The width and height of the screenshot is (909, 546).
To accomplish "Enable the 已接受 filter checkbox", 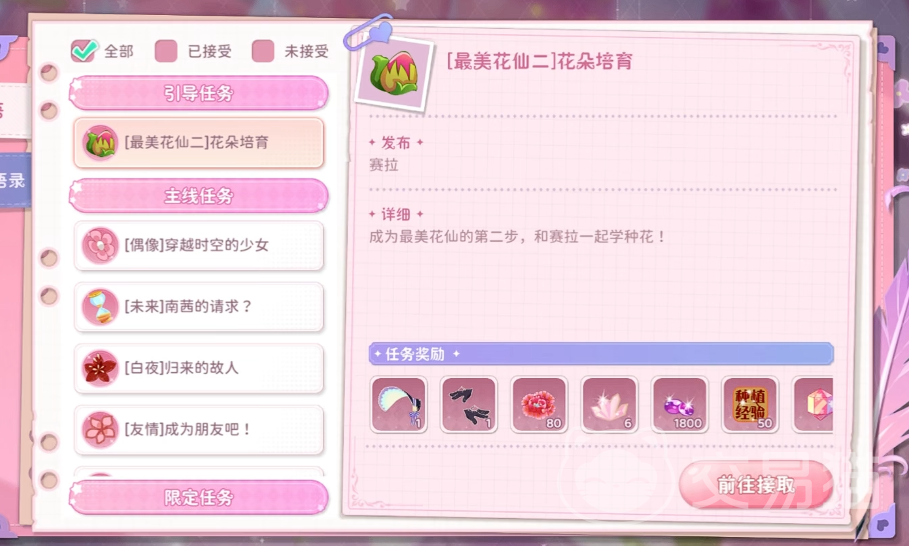I will pyautogui.click(x=166, y=51).
